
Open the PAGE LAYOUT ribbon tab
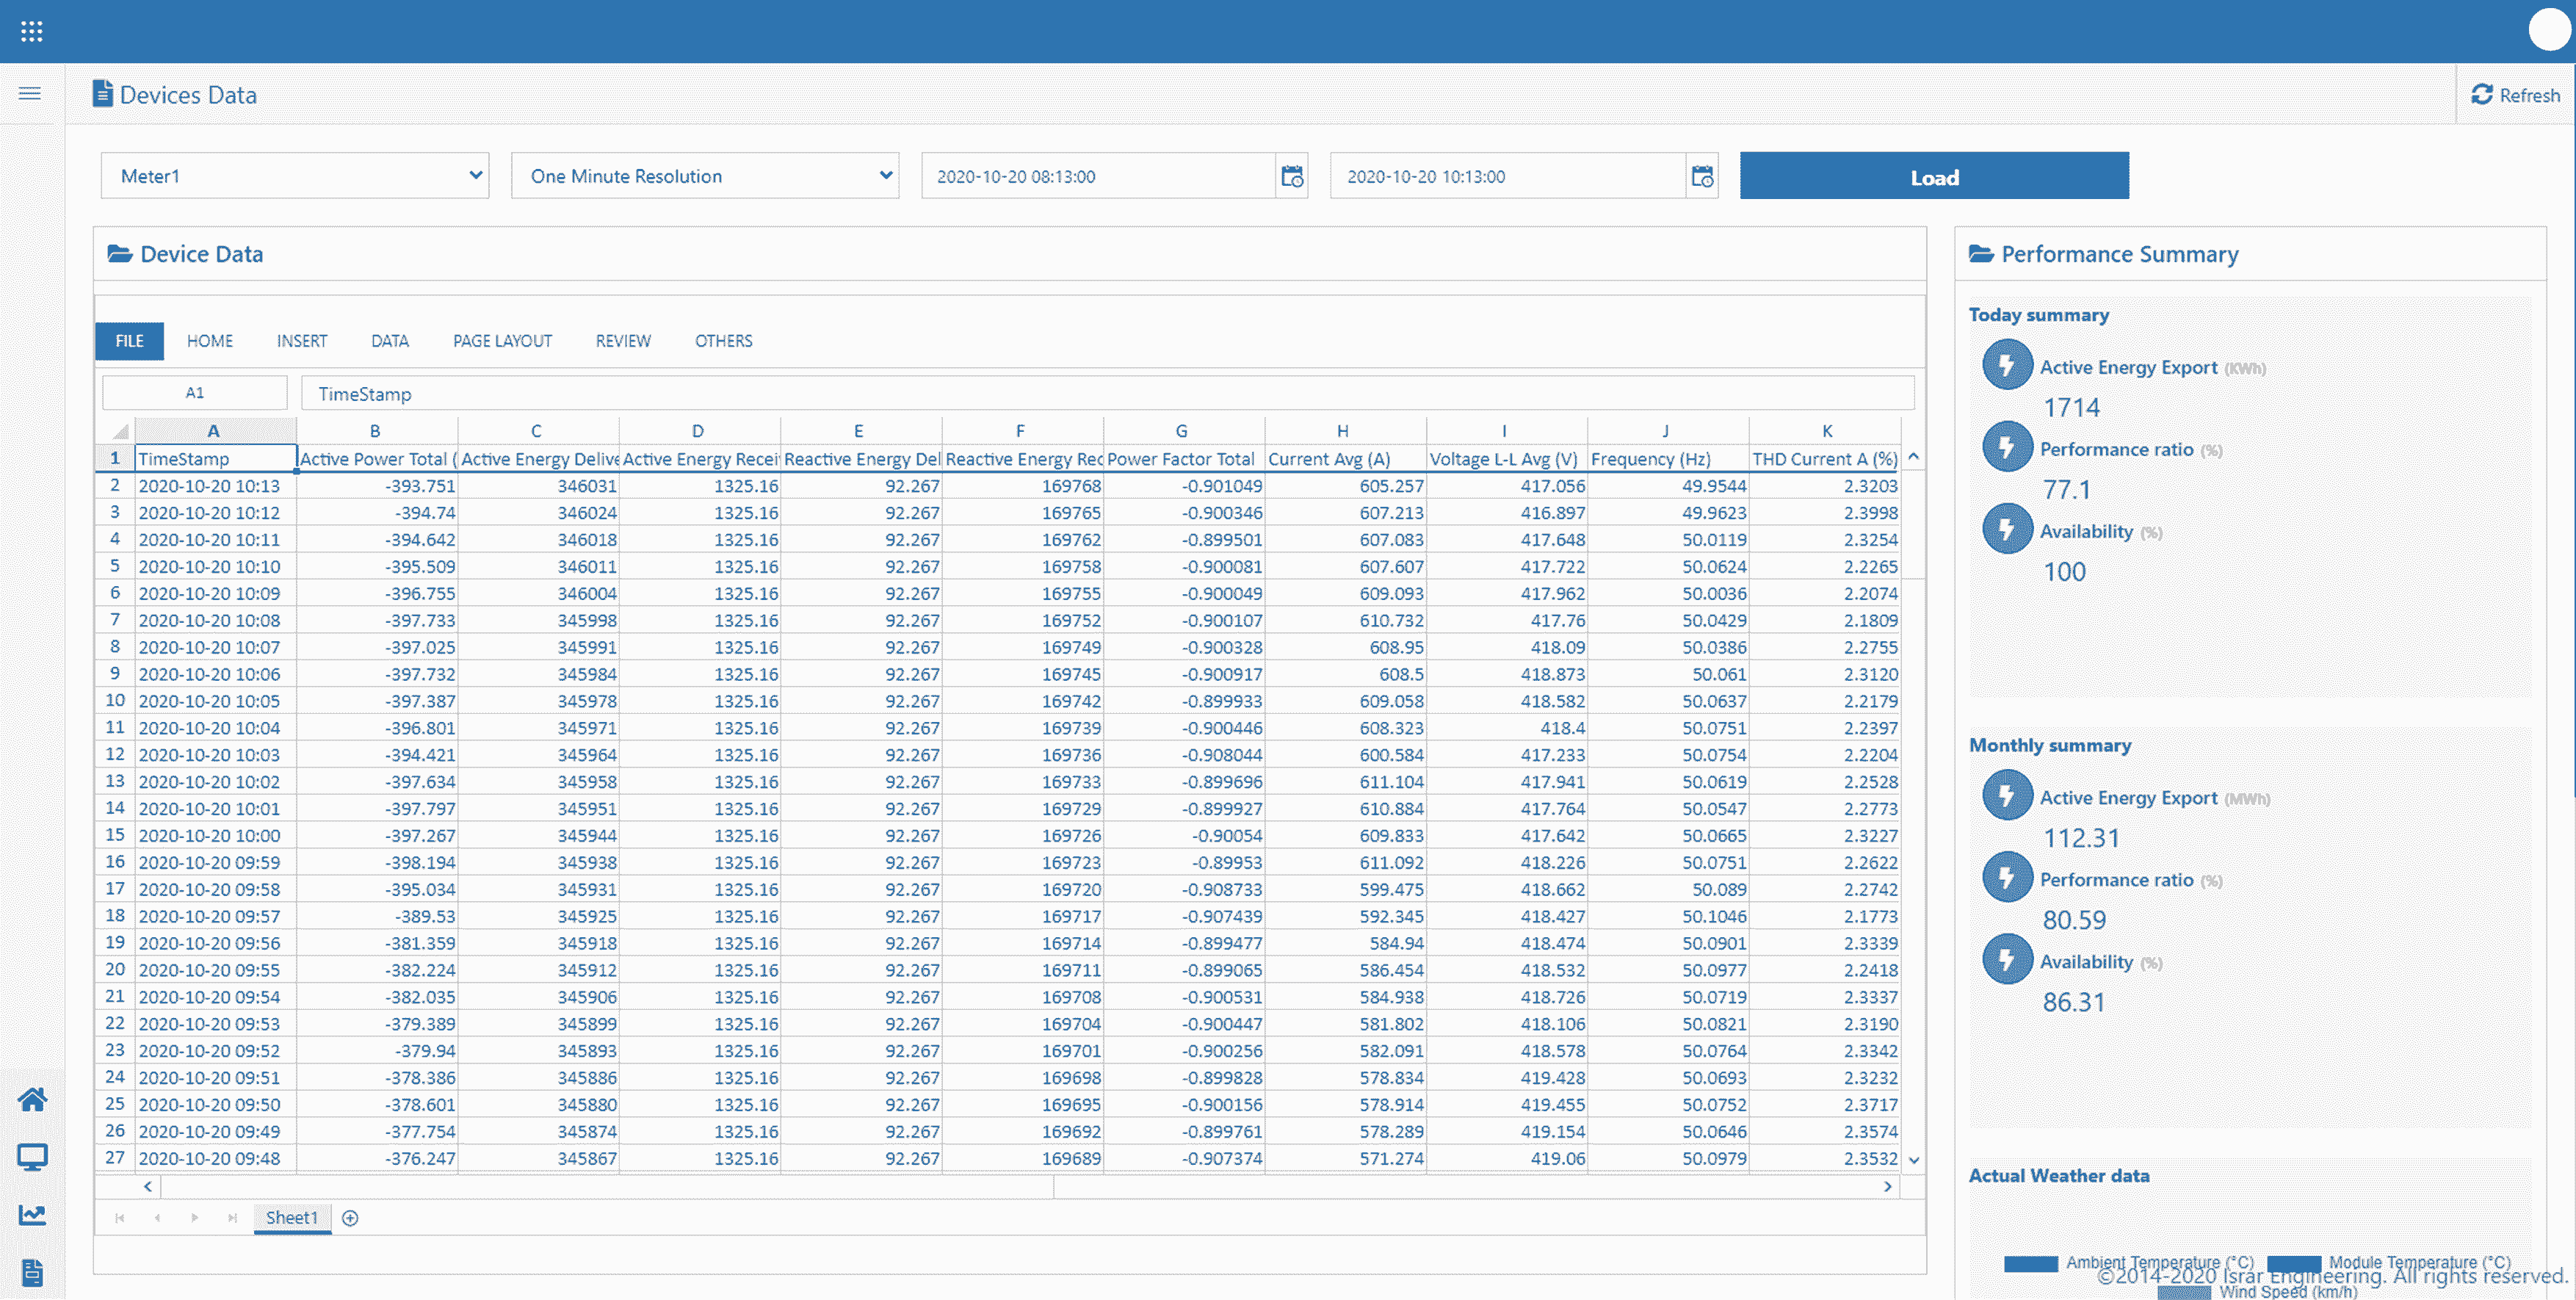(x=502, y=341)
